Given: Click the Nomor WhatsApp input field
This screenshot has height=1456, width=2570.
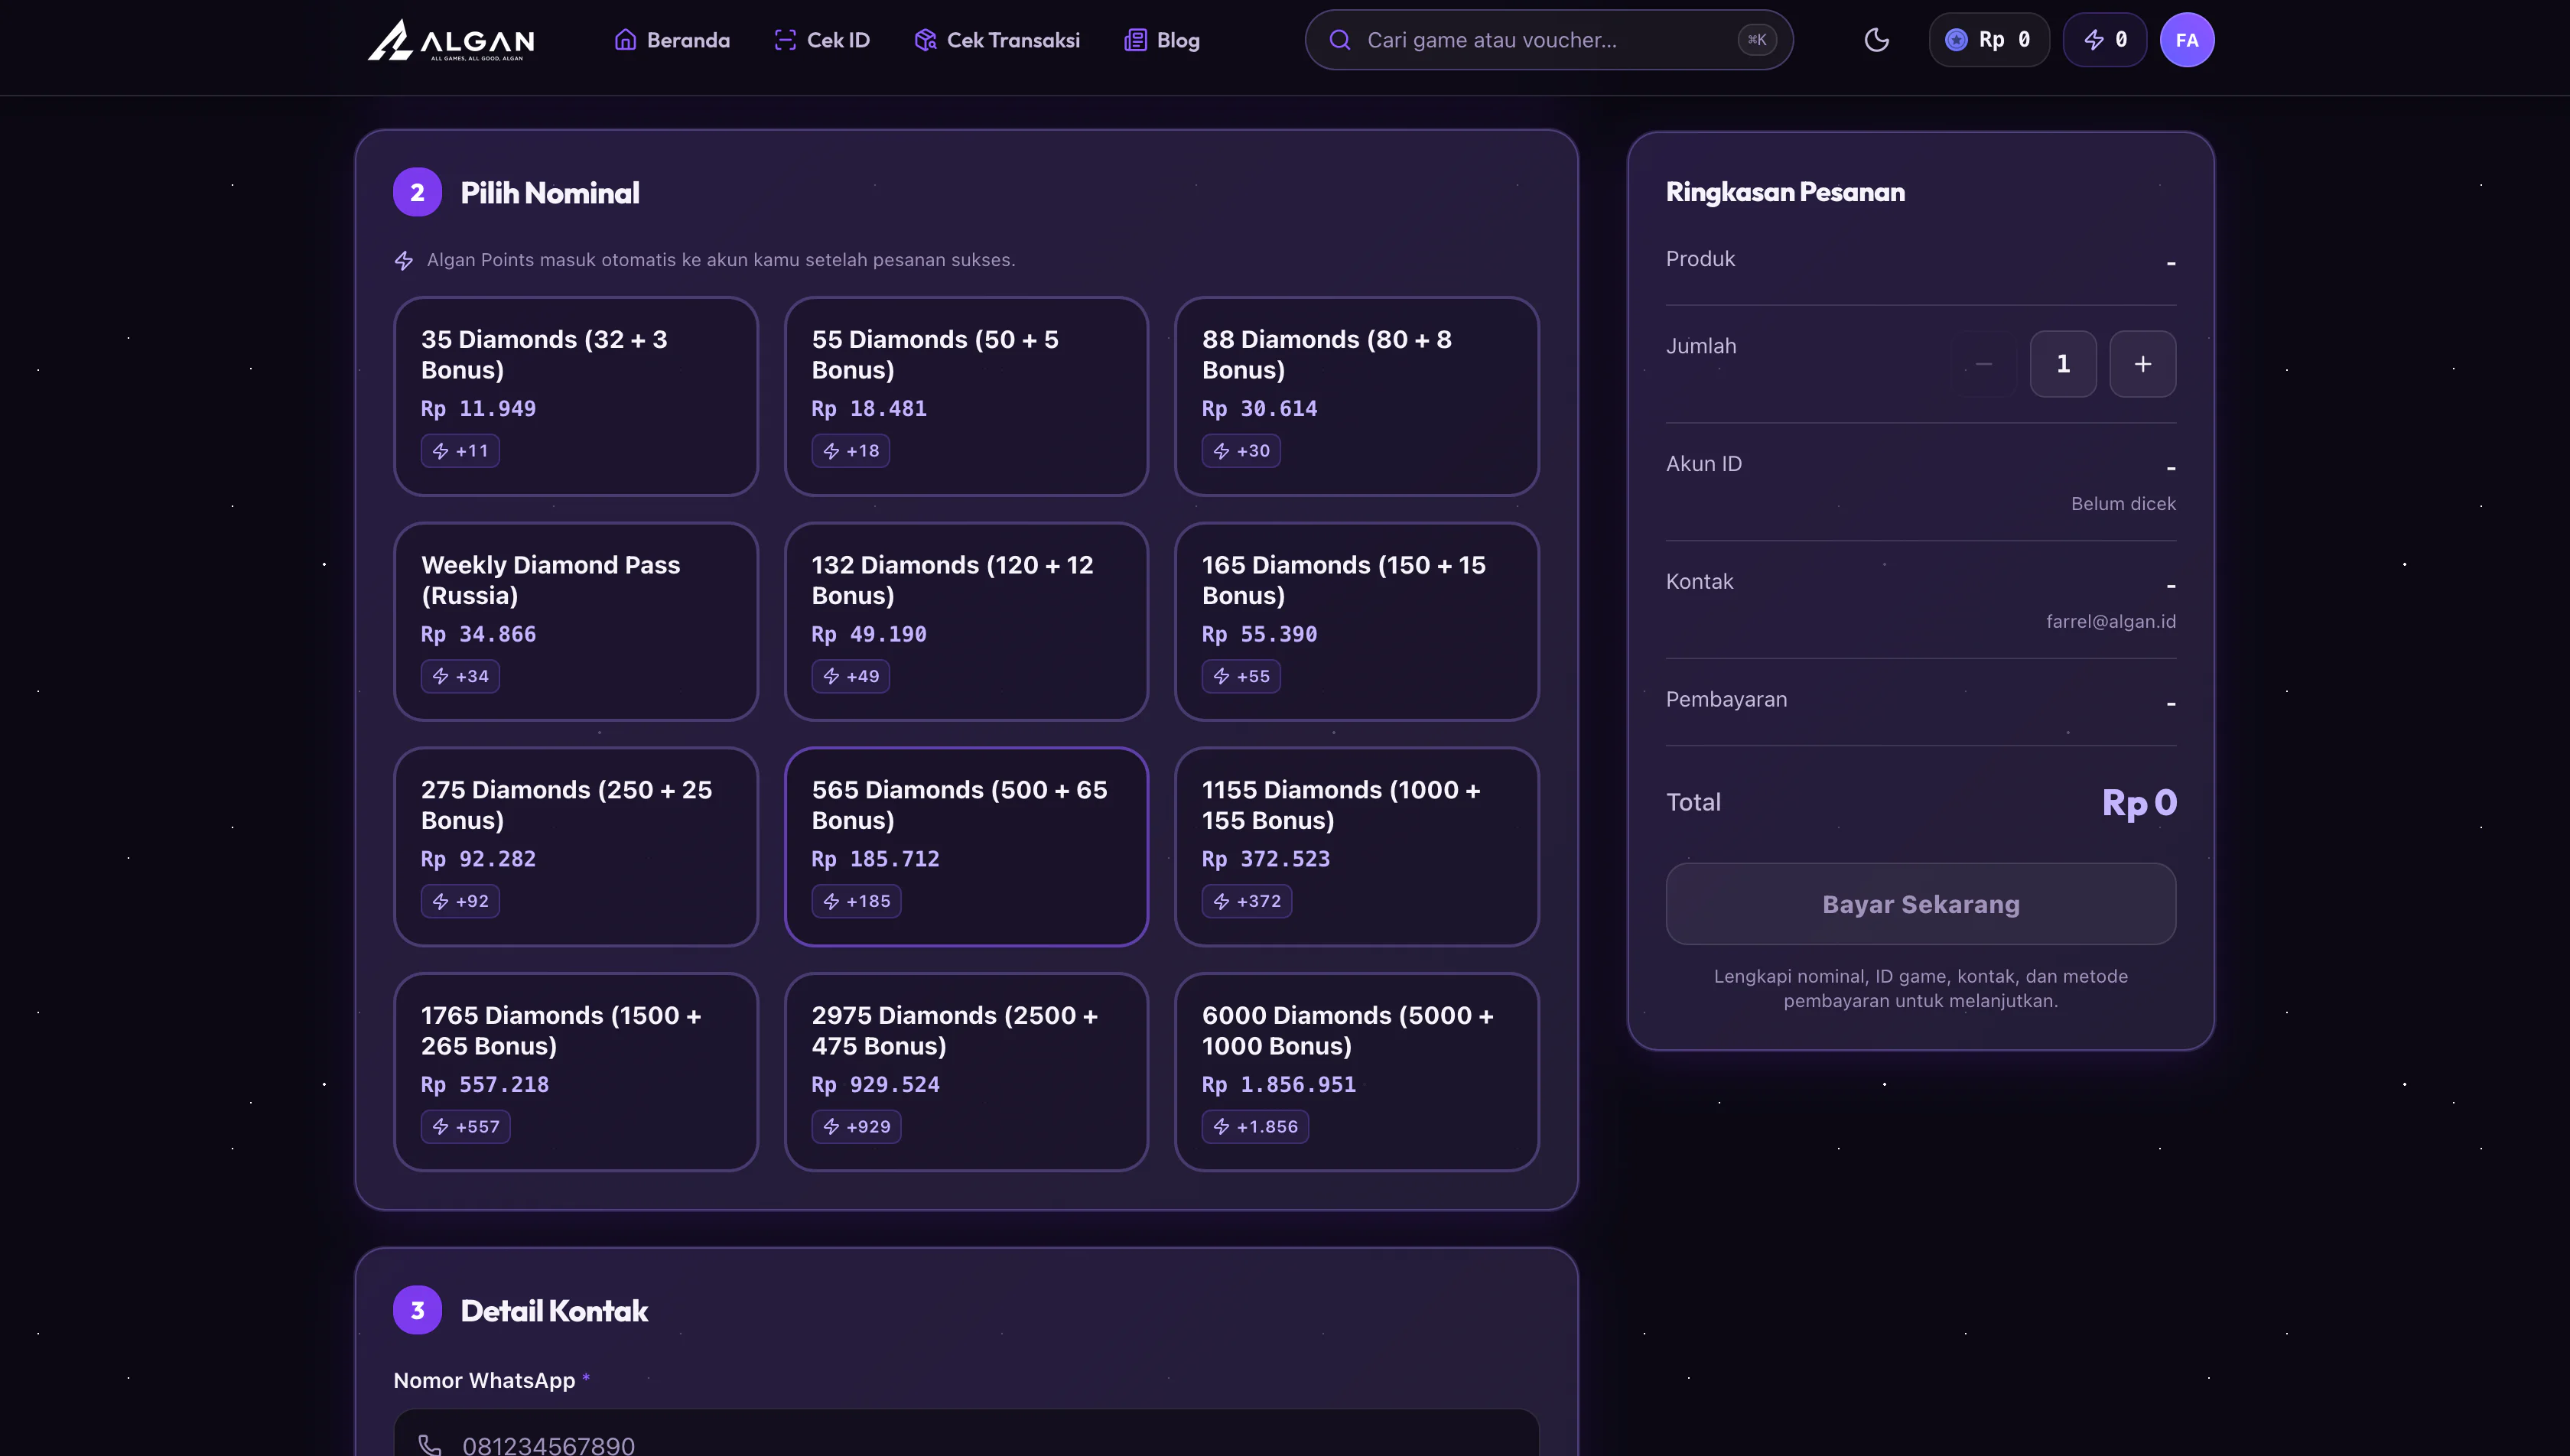Looking at the screenshot, I should [966, 1434].
